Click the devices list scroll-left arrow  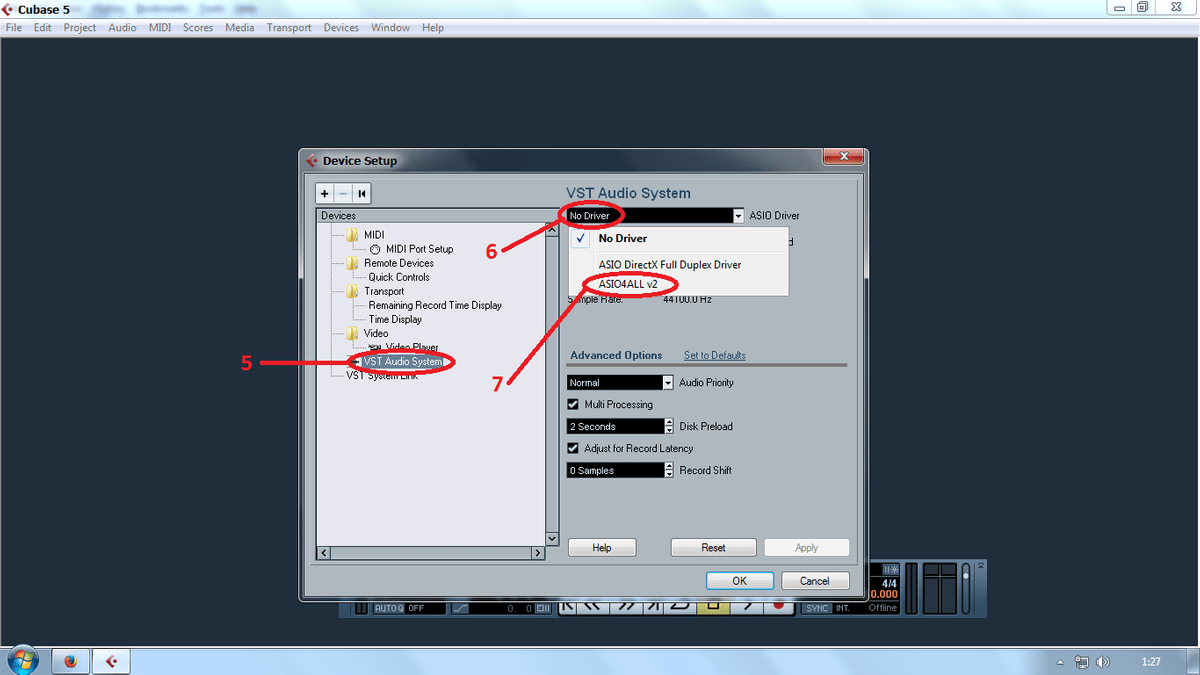tap(324, 553)
